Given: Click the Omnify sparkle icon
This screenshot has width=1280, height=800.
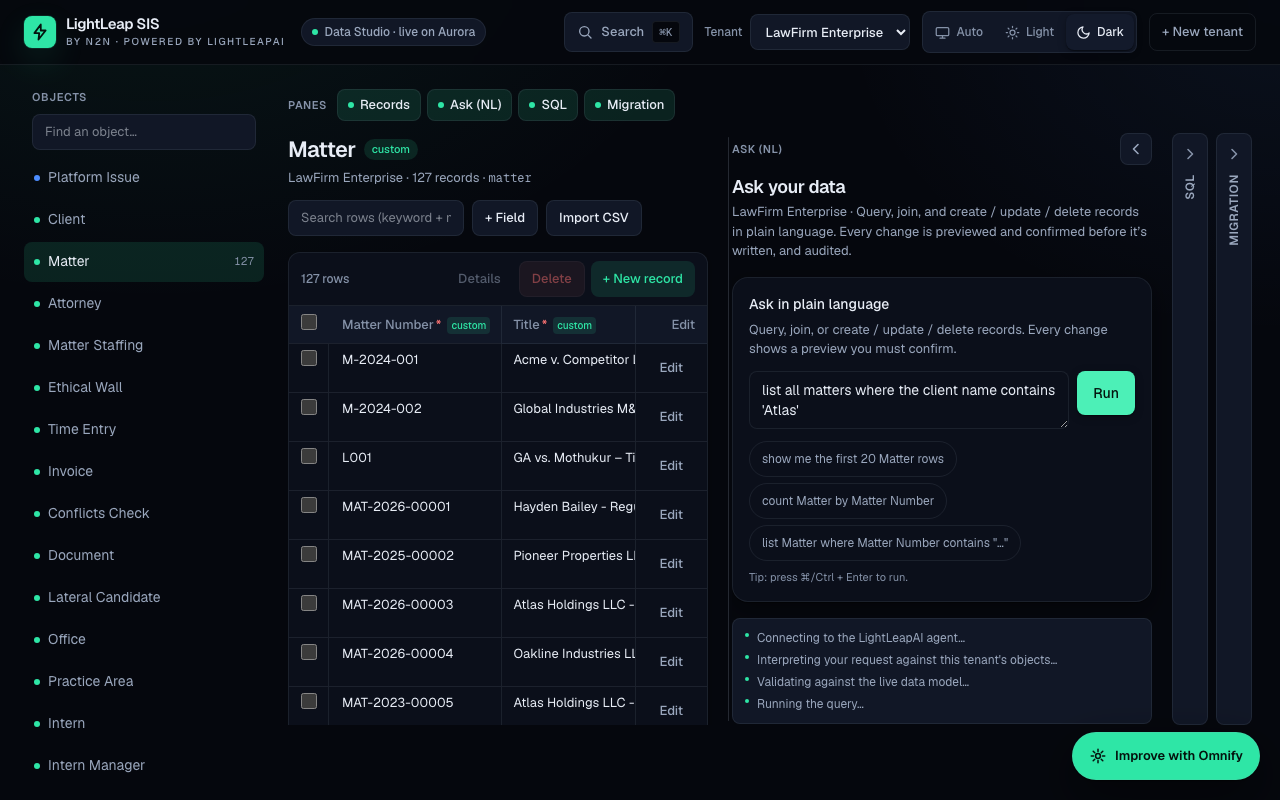Looking at the screenshot, I should (x=1098, y=756).
